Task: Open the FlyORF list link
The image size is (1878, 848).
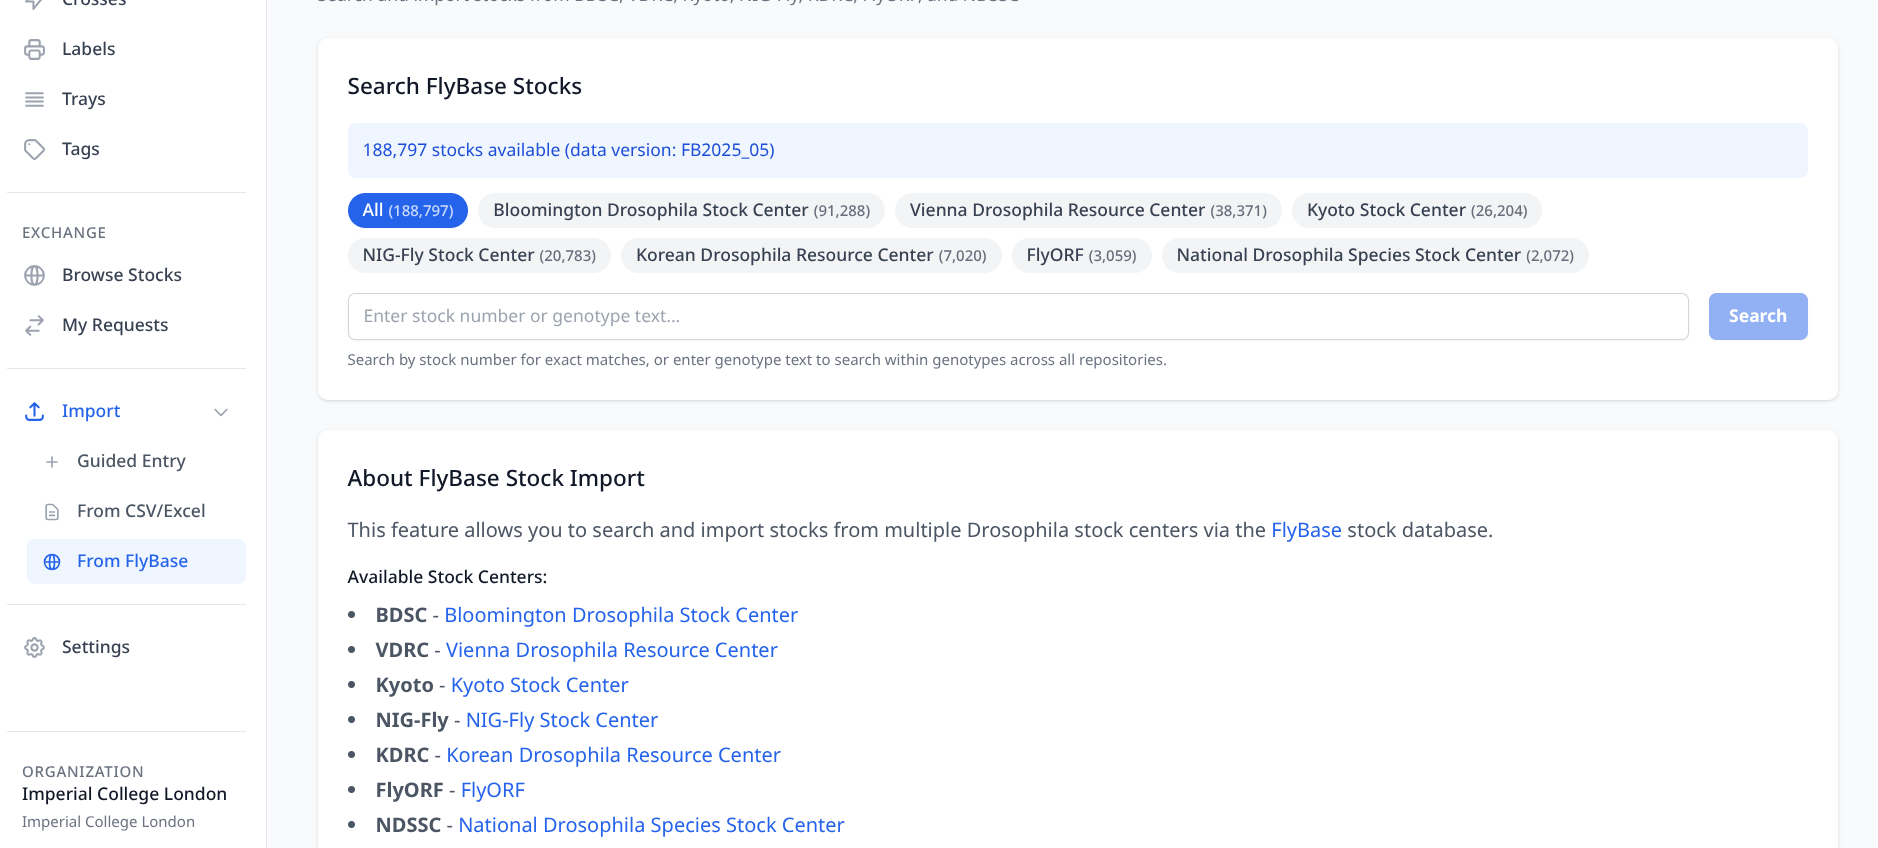Action: pos(493,790)
